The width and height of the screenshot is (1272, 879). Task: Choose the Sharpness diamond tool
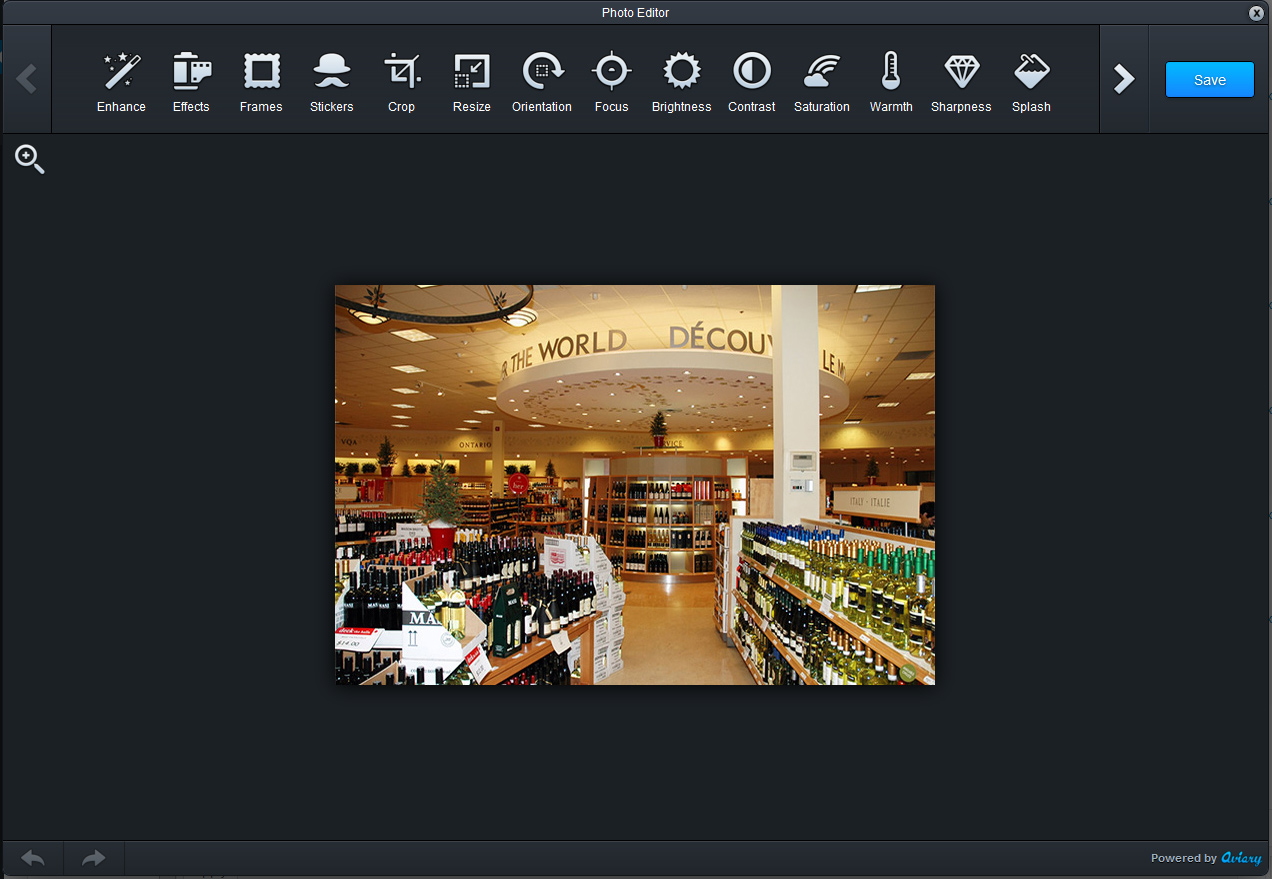tap(961, 81)
